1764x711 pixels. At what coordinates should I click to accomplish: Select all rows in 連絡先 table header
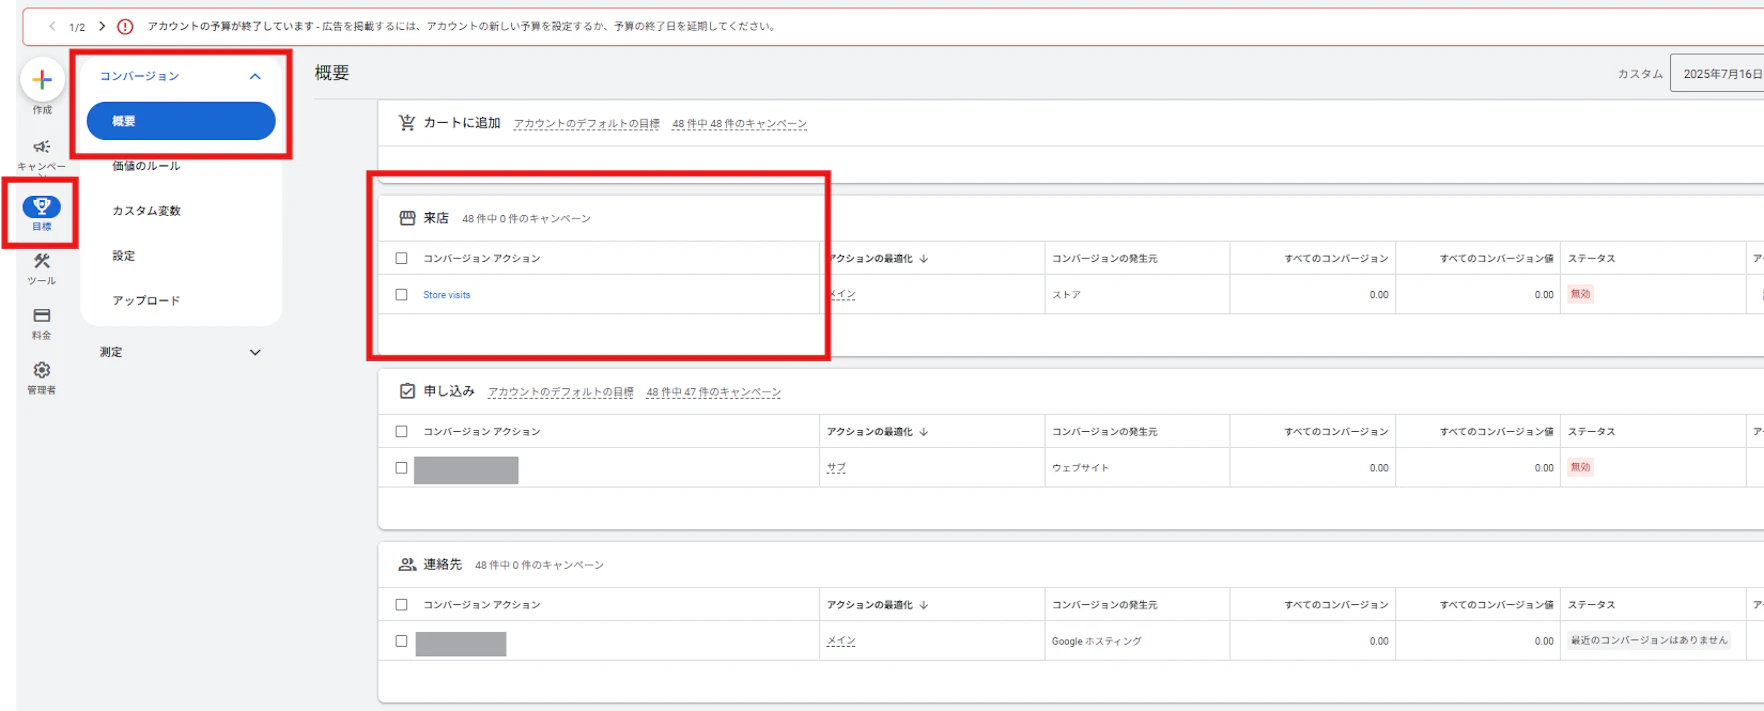click(x=402, y=605)
